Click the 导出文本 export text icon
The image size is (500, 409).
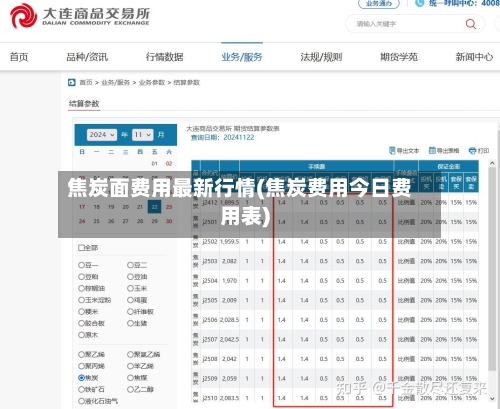[x=392, y=151]
